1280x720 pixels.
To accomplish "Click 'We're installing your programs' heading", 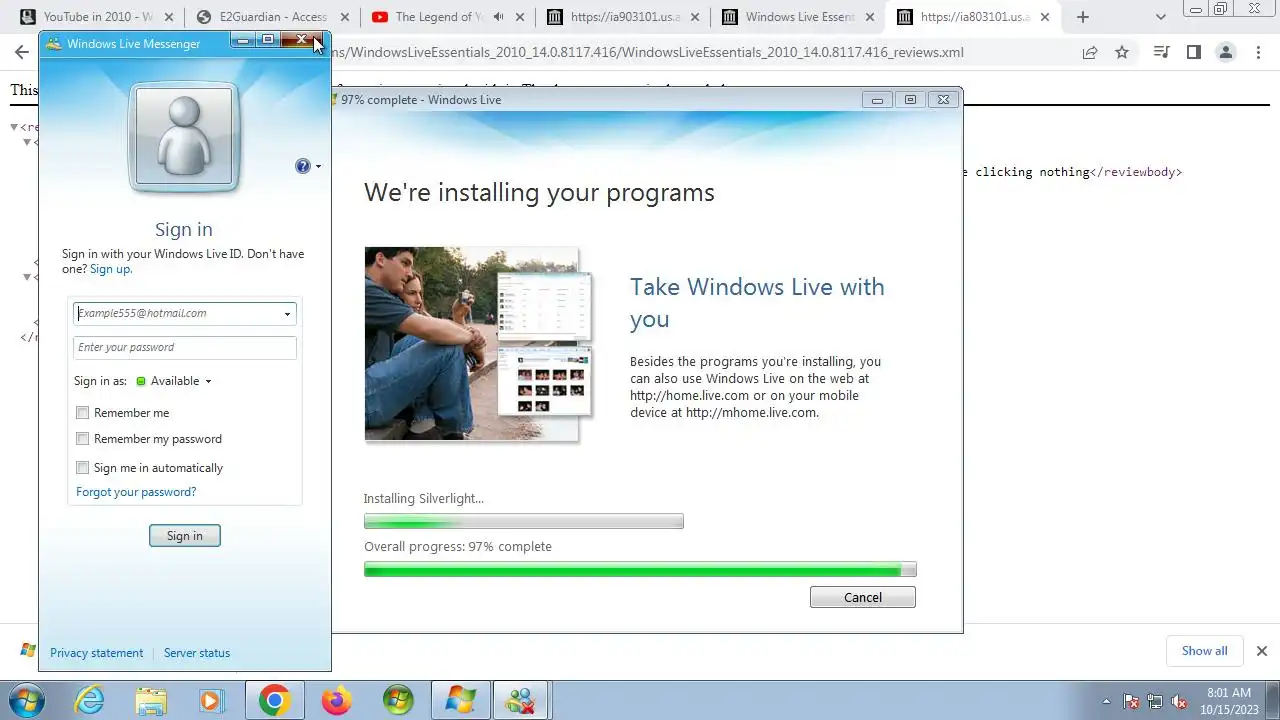I will [x=539, y=192].
